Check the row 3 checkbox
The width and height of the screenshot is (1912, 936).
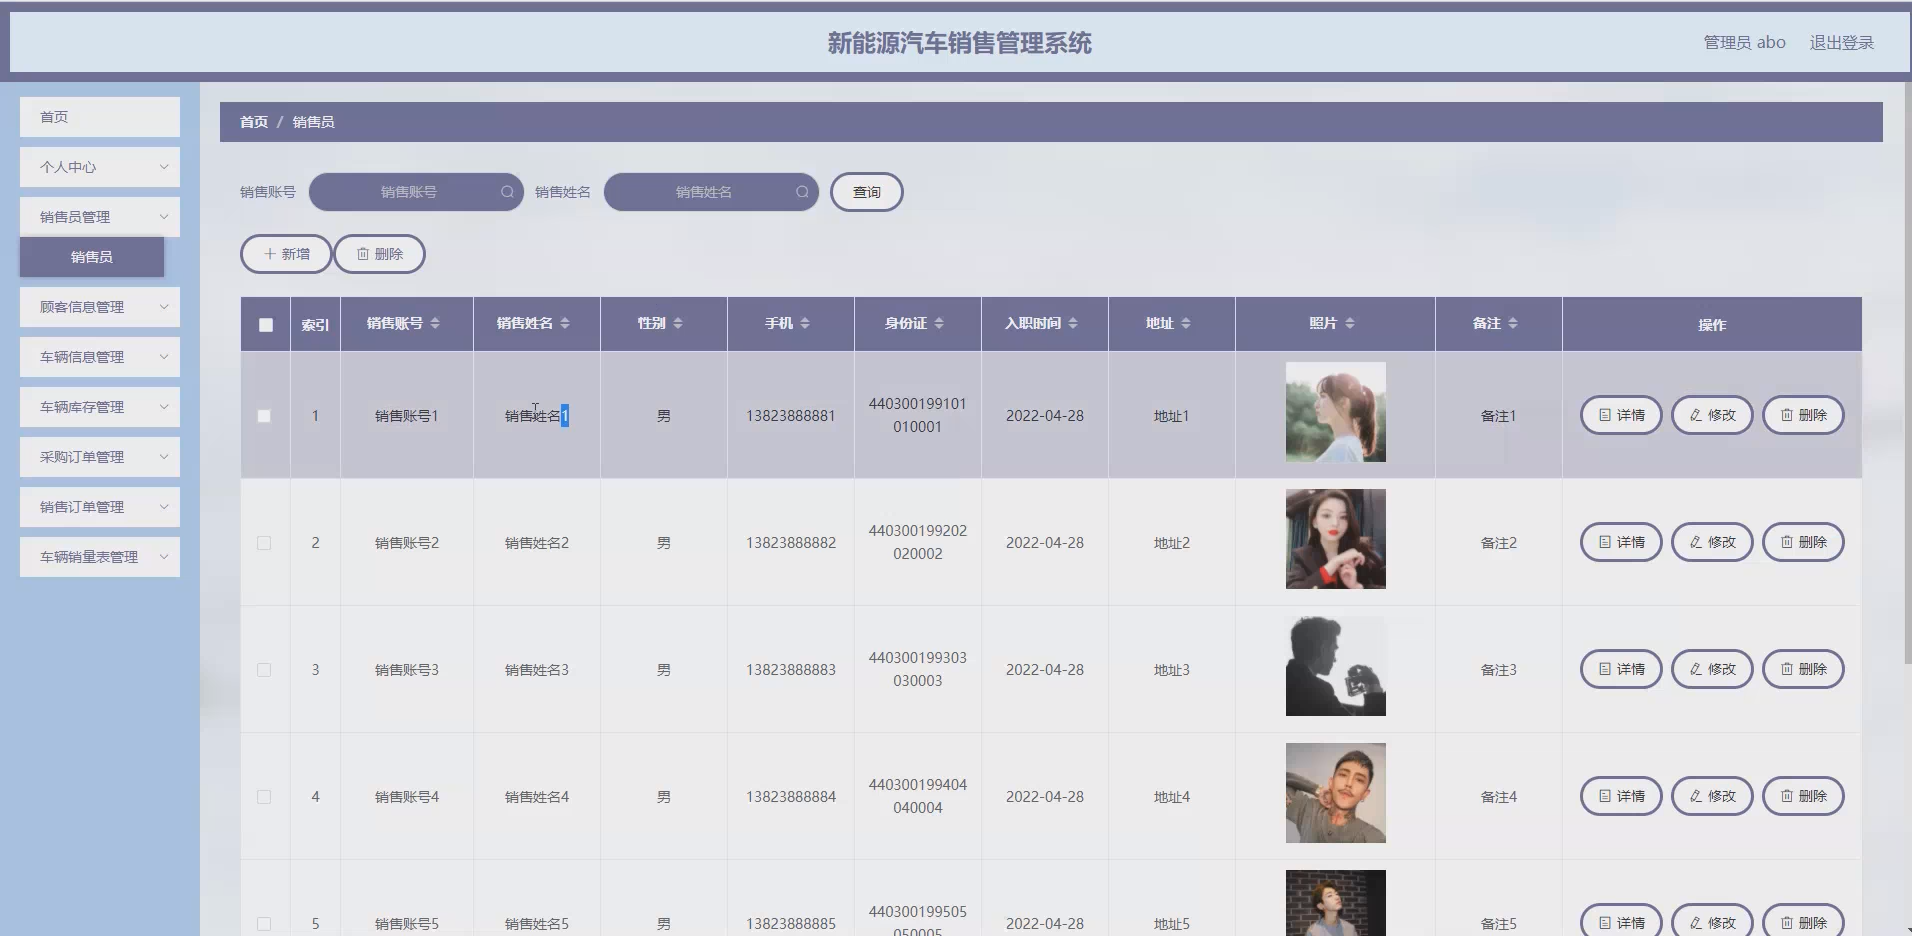264,670
